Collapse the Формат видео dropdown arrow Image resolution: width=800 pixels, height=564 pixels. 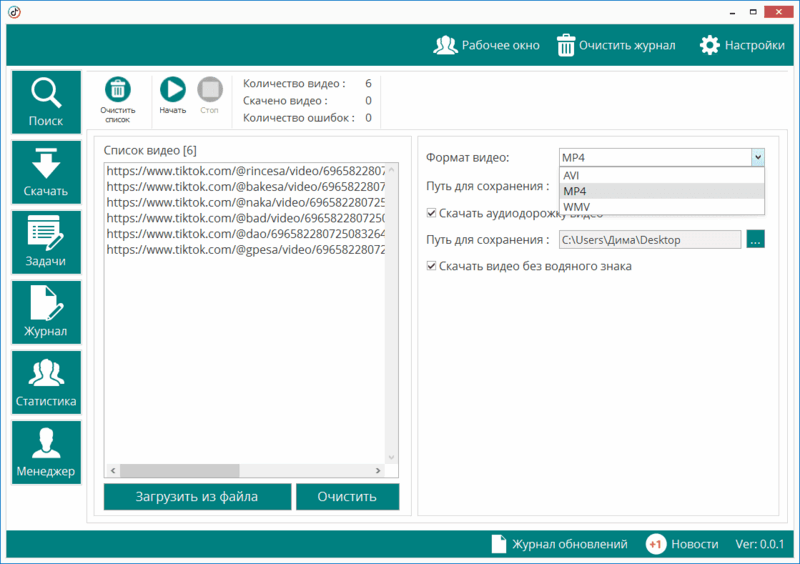click(x=757, y=157)
